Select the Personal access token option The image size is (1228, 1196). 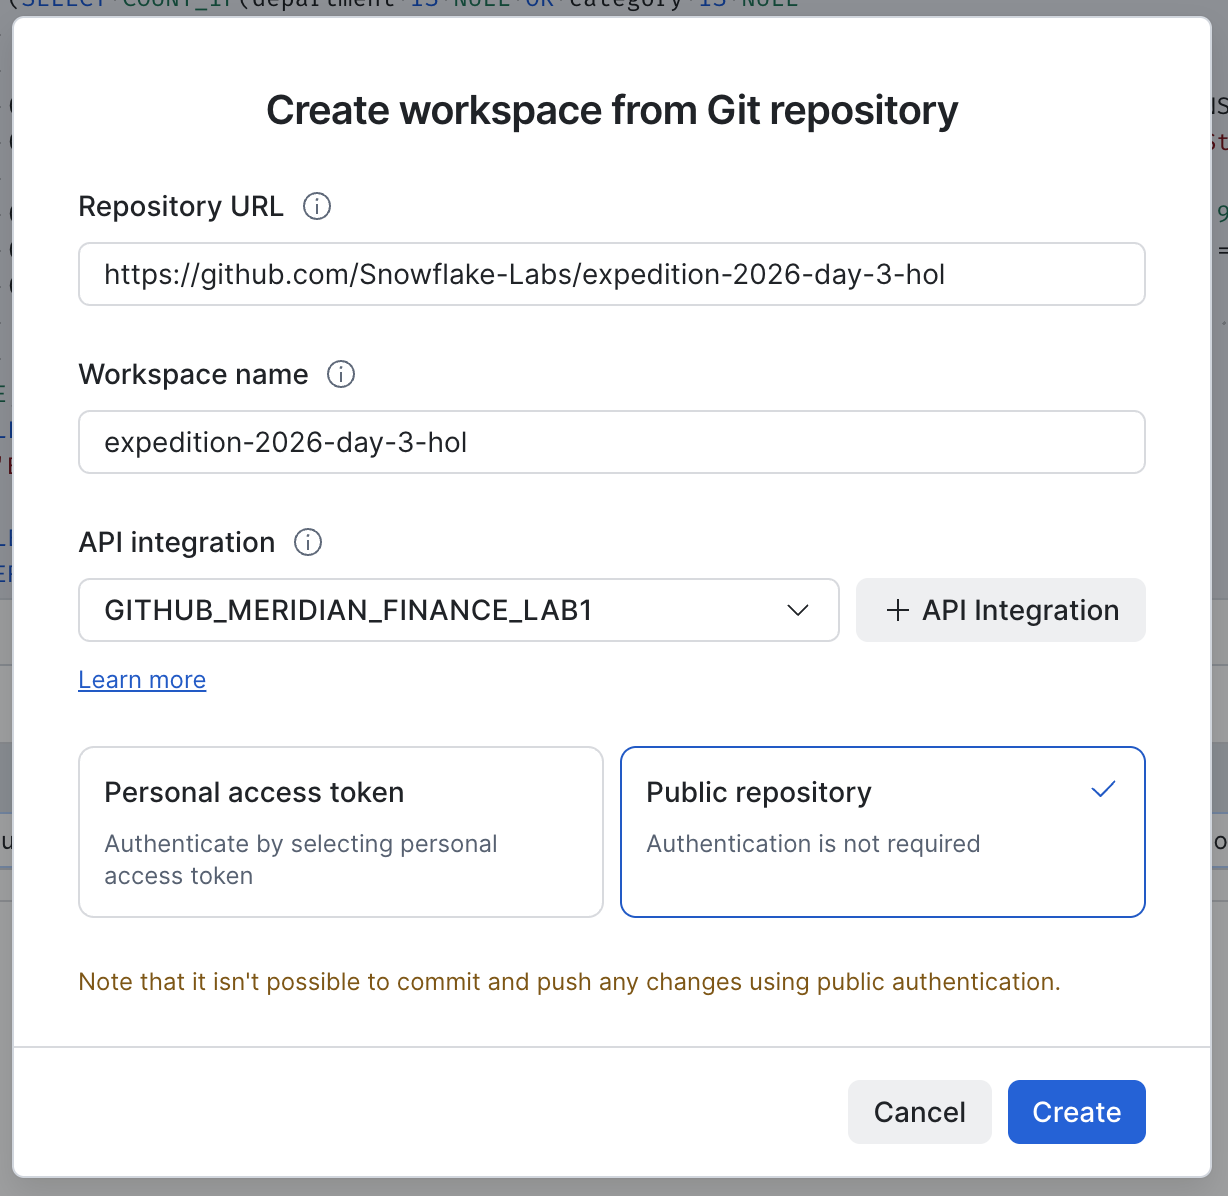[x=341, y=832]
